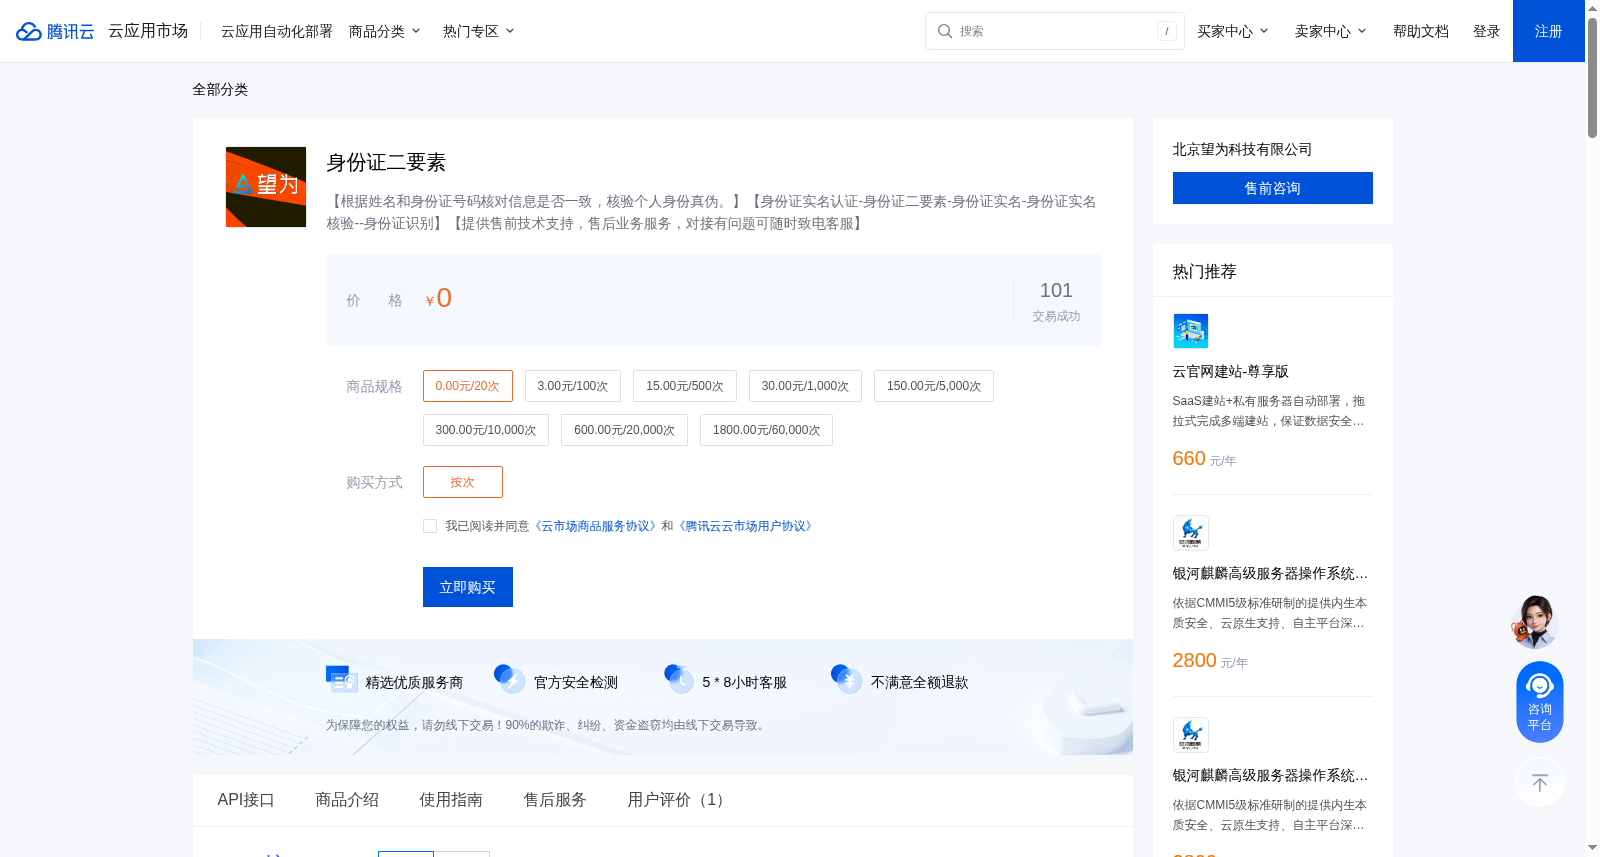
Task: Select spec 1800.00元/60,000次
Action: [x=766, y=430]
